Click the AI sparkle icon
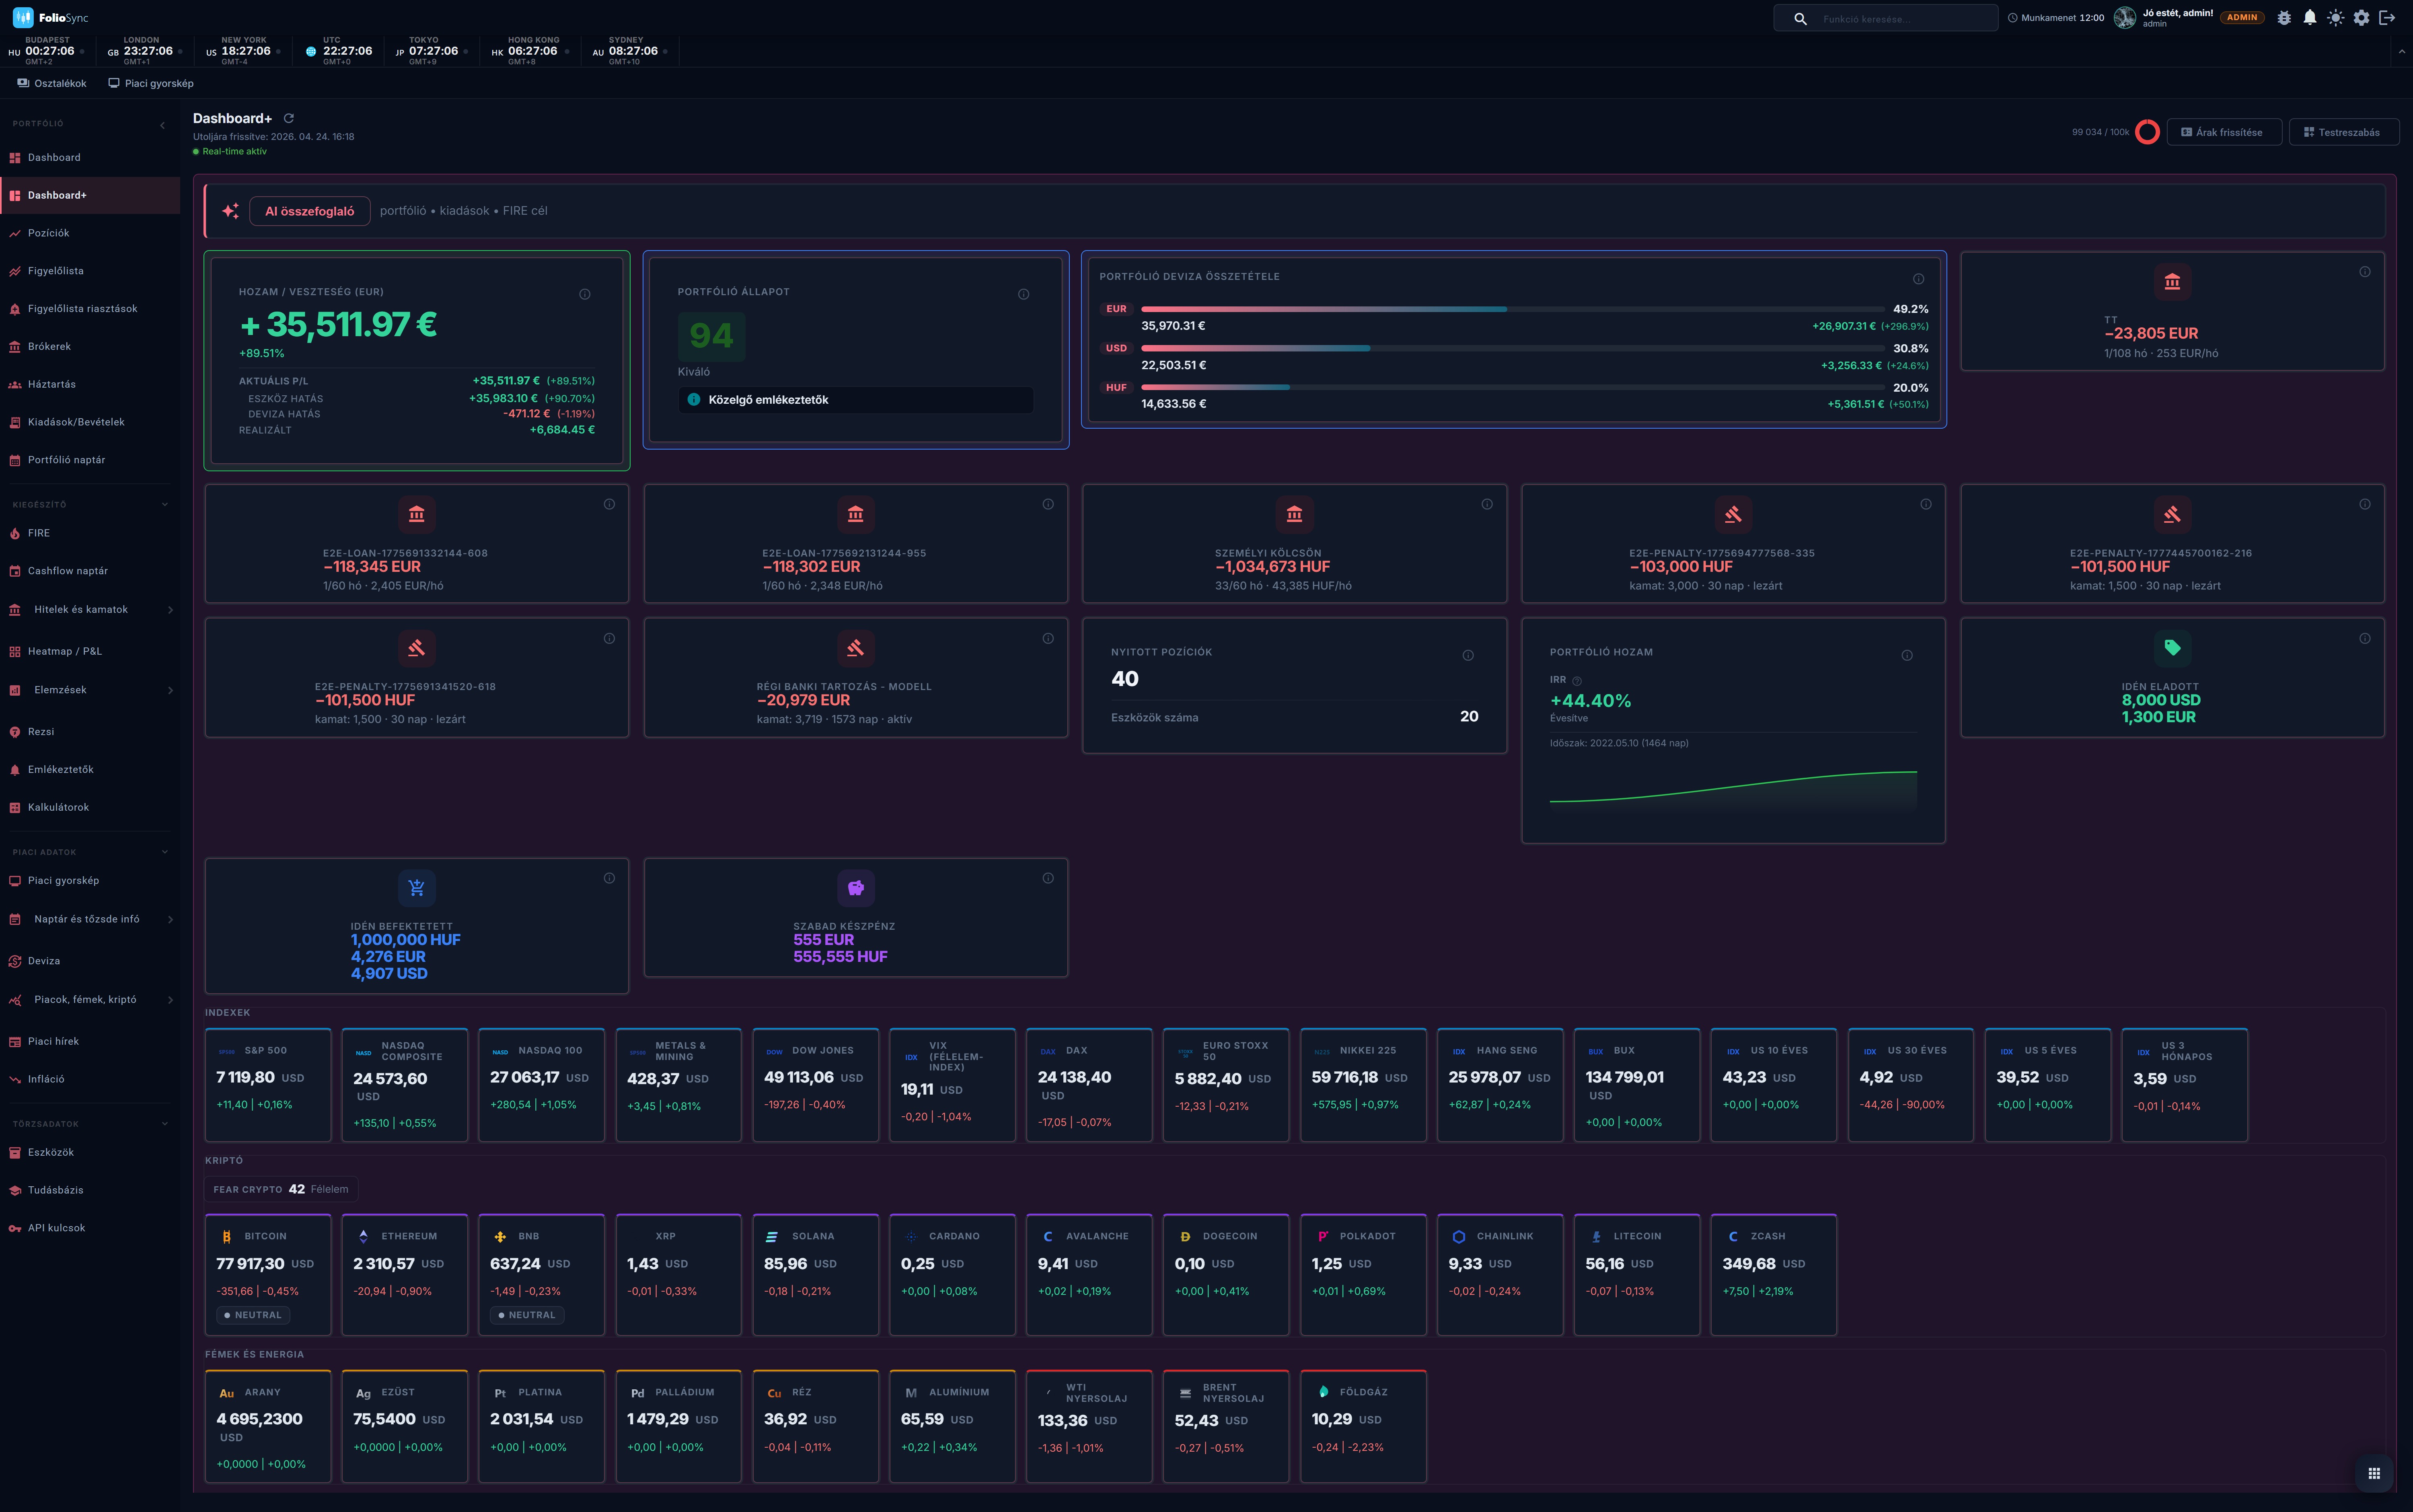 point(230,211)
